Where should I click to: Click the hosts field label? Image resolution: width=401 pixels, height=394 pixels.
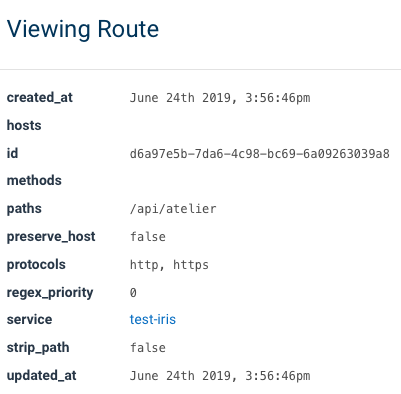click(24, 125)
